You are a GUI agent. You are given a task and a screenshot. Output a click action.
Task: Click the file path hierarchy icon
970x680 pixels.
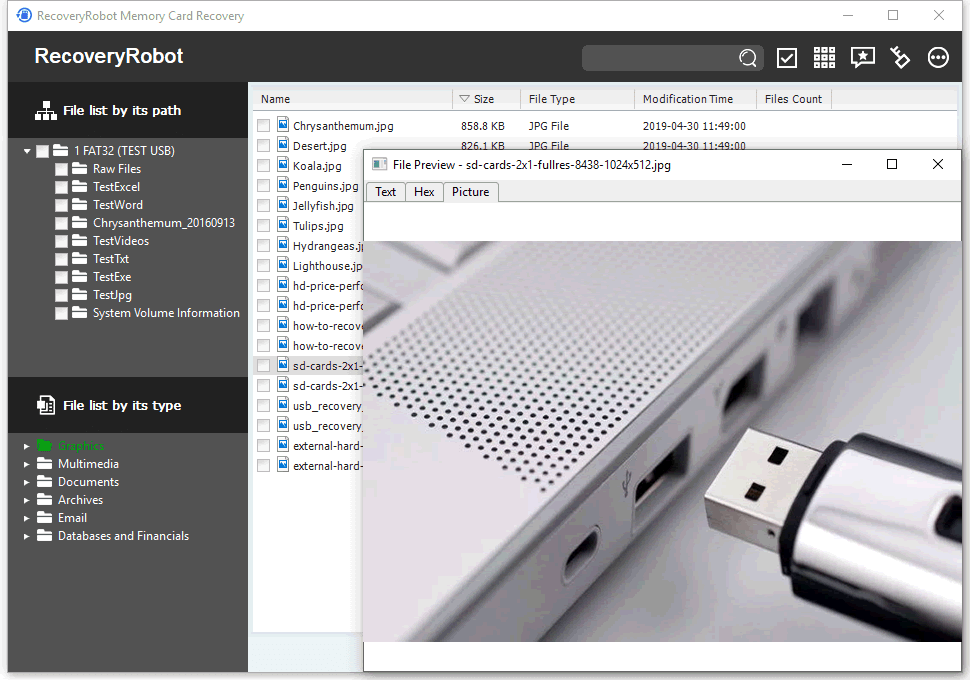tap(46, 111)
